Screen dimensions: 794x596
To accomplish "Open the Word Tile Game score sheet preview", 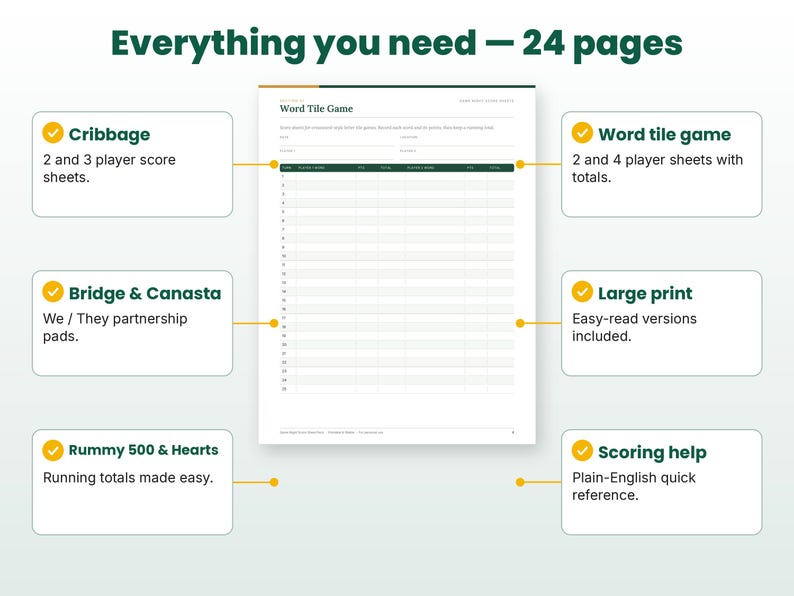I will click(397, 265).
